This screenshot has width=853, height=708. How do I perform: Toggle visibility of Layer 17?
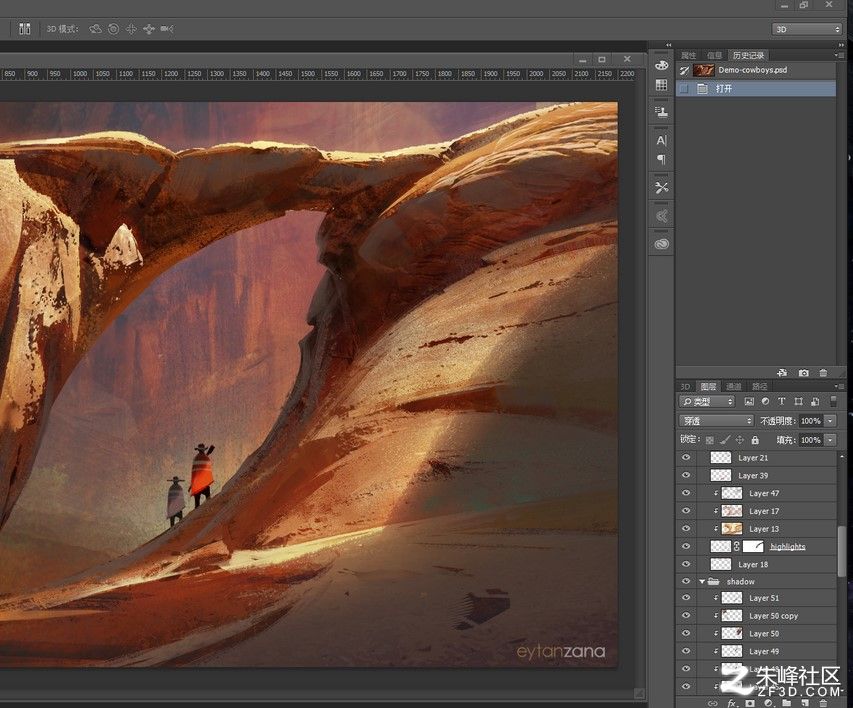686,511
